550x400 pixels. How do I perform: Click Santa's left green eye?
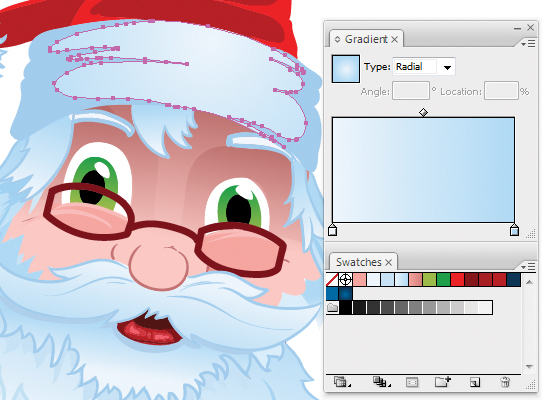click(95, 182)
